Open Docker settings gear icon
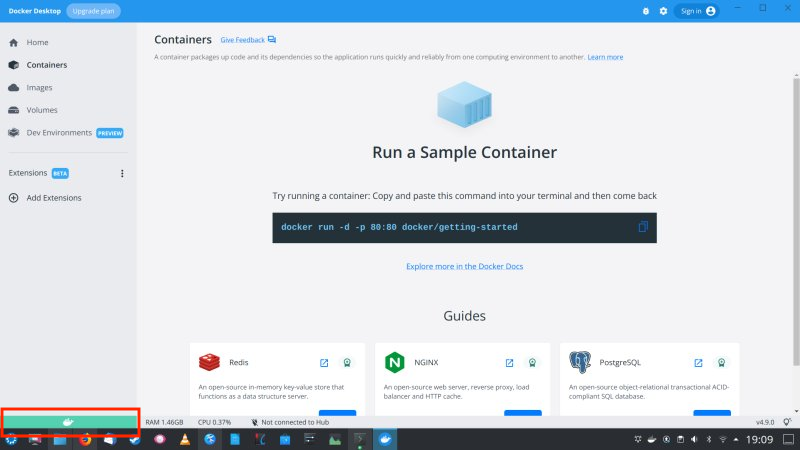The width and height of the screenshot is (800, 450). point(663,11)
